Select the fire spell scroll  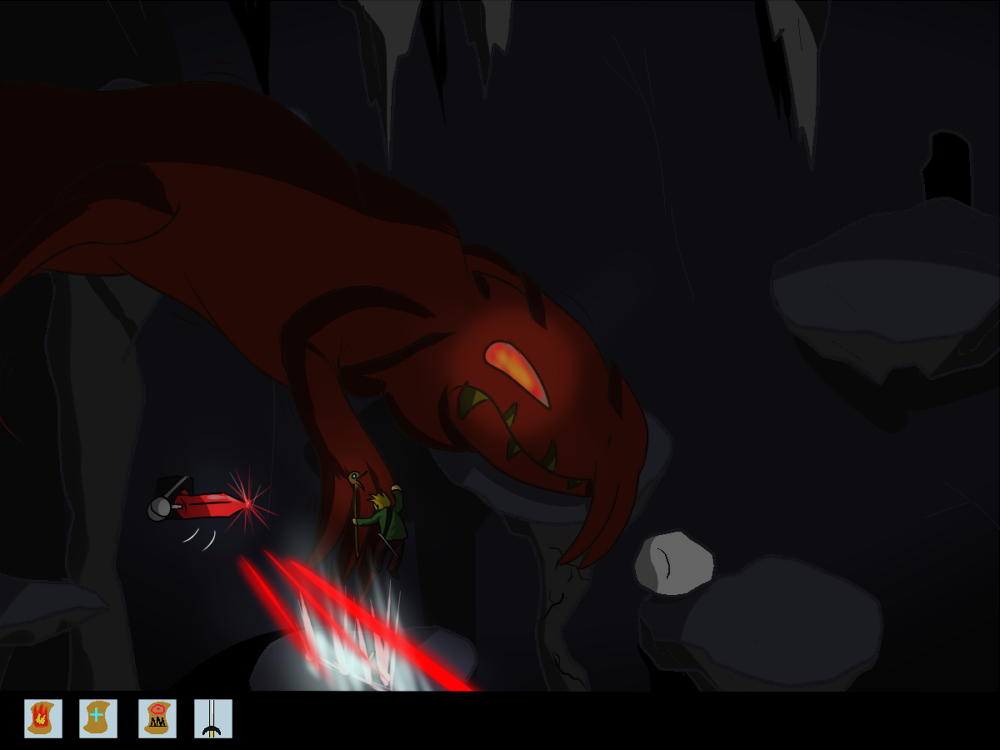click(43, 718)
